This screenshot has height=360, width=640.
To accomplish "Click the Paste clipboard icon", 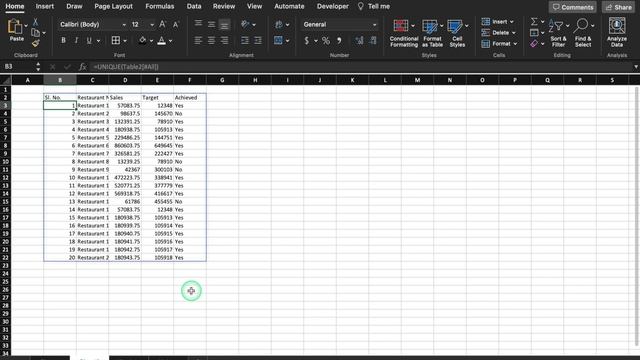I will click(15, 27).
